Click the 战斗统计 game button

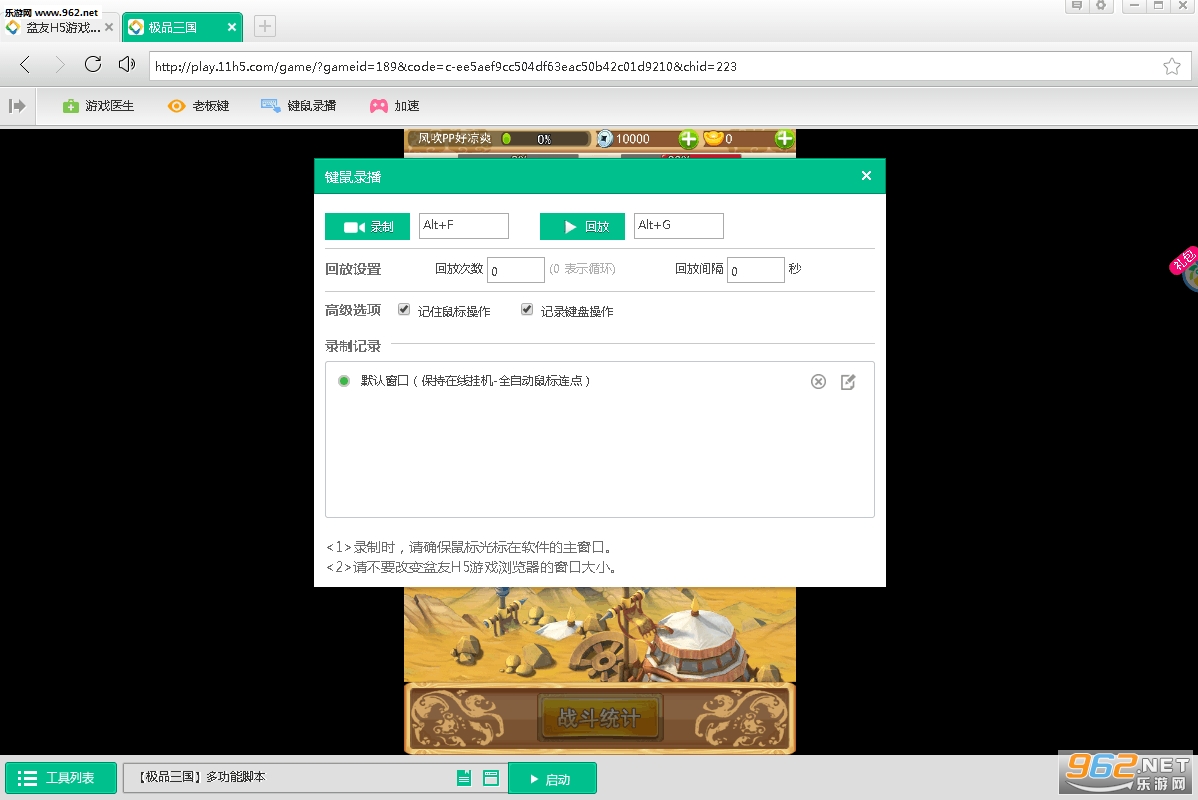[x=599, y=717]
